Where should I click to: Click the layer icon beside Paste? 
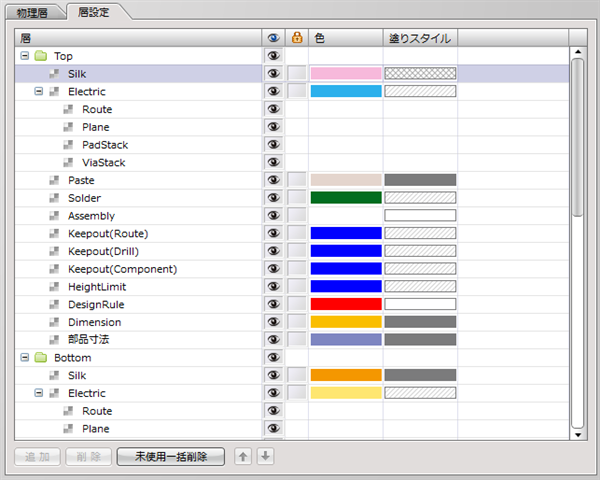click(55, 180)
